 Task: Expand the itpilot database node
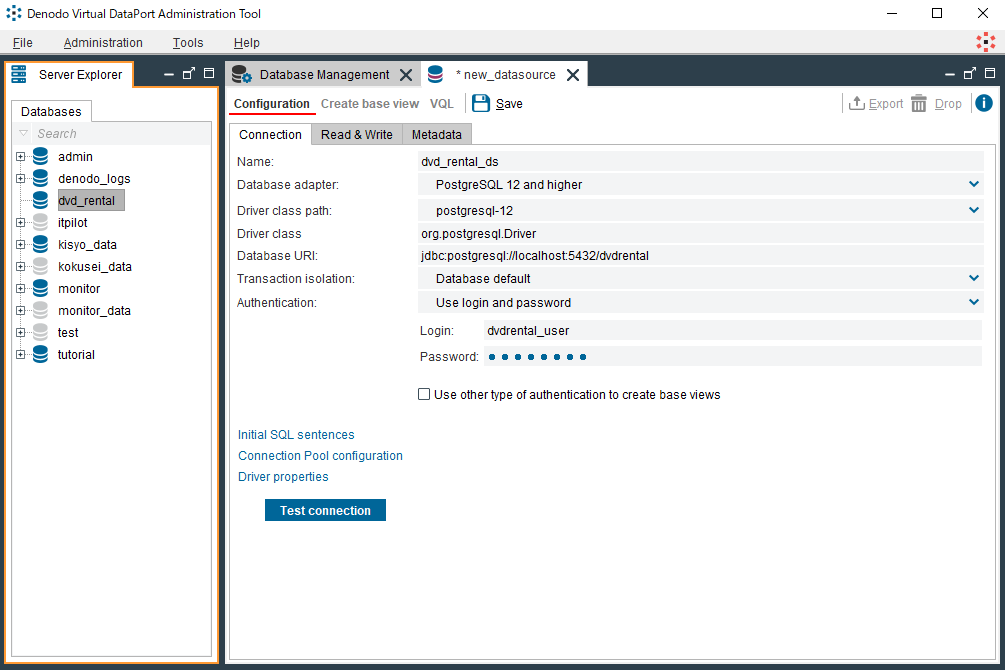point(21,222)
